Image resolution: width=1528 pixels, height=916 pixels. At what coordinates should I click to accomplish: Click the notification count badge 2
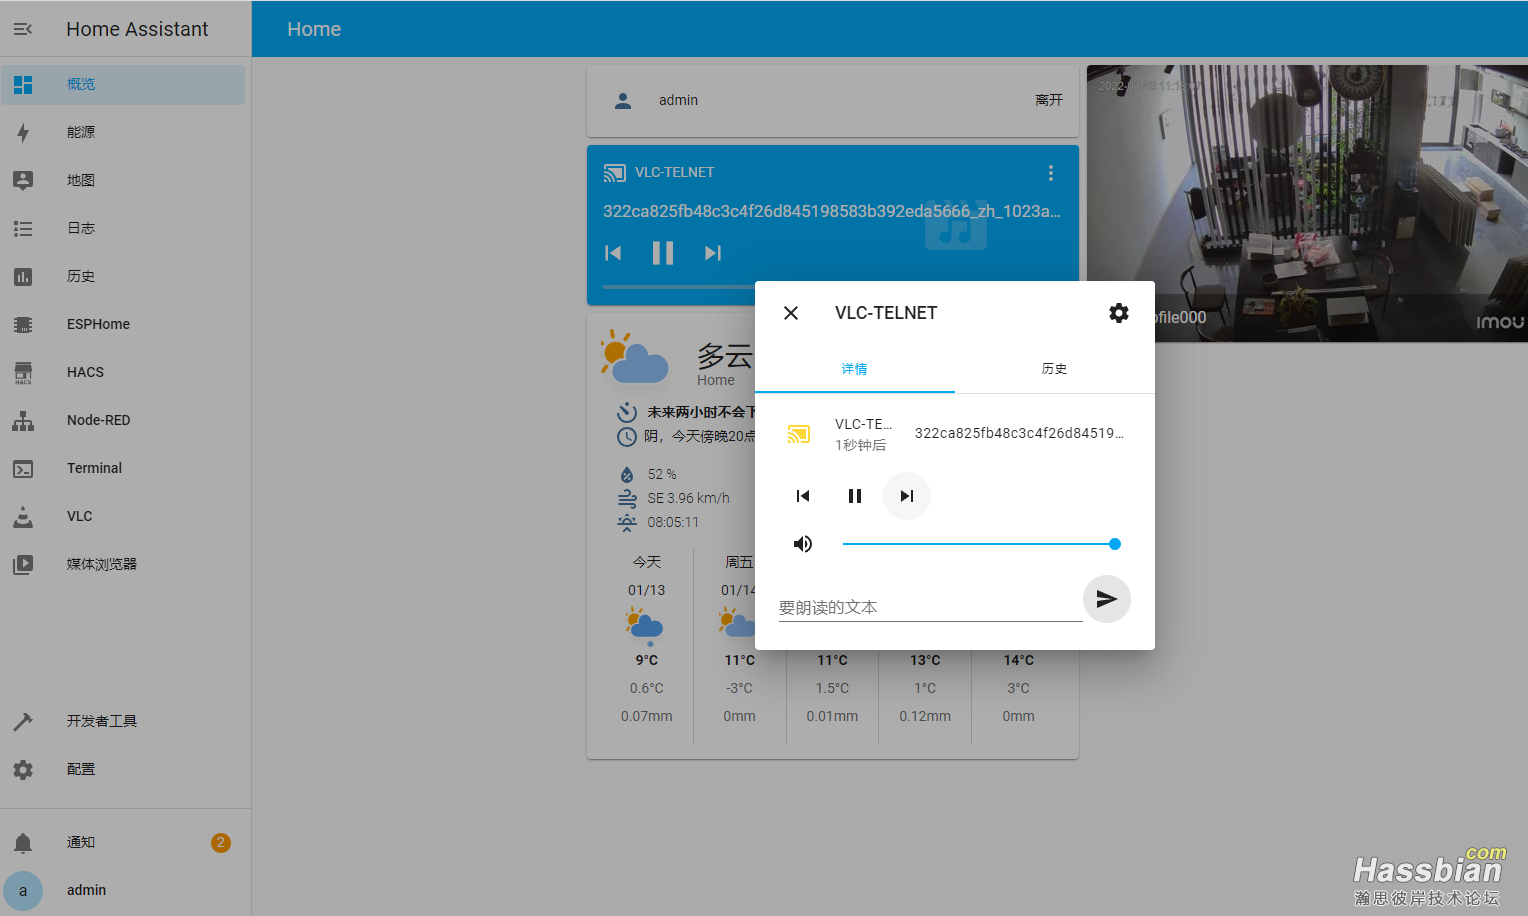click(221, 843)
